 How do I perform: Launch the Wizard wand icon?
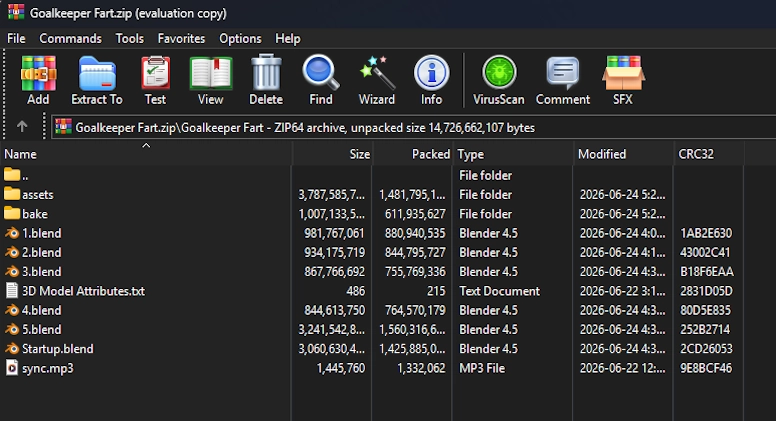(377, 80)
